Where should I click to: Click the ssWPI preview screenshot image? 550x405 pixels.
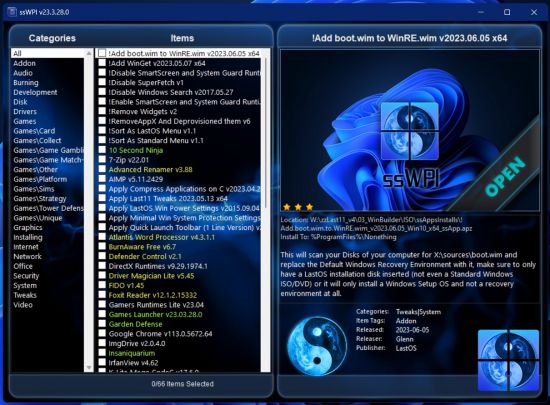click(410, 130)
